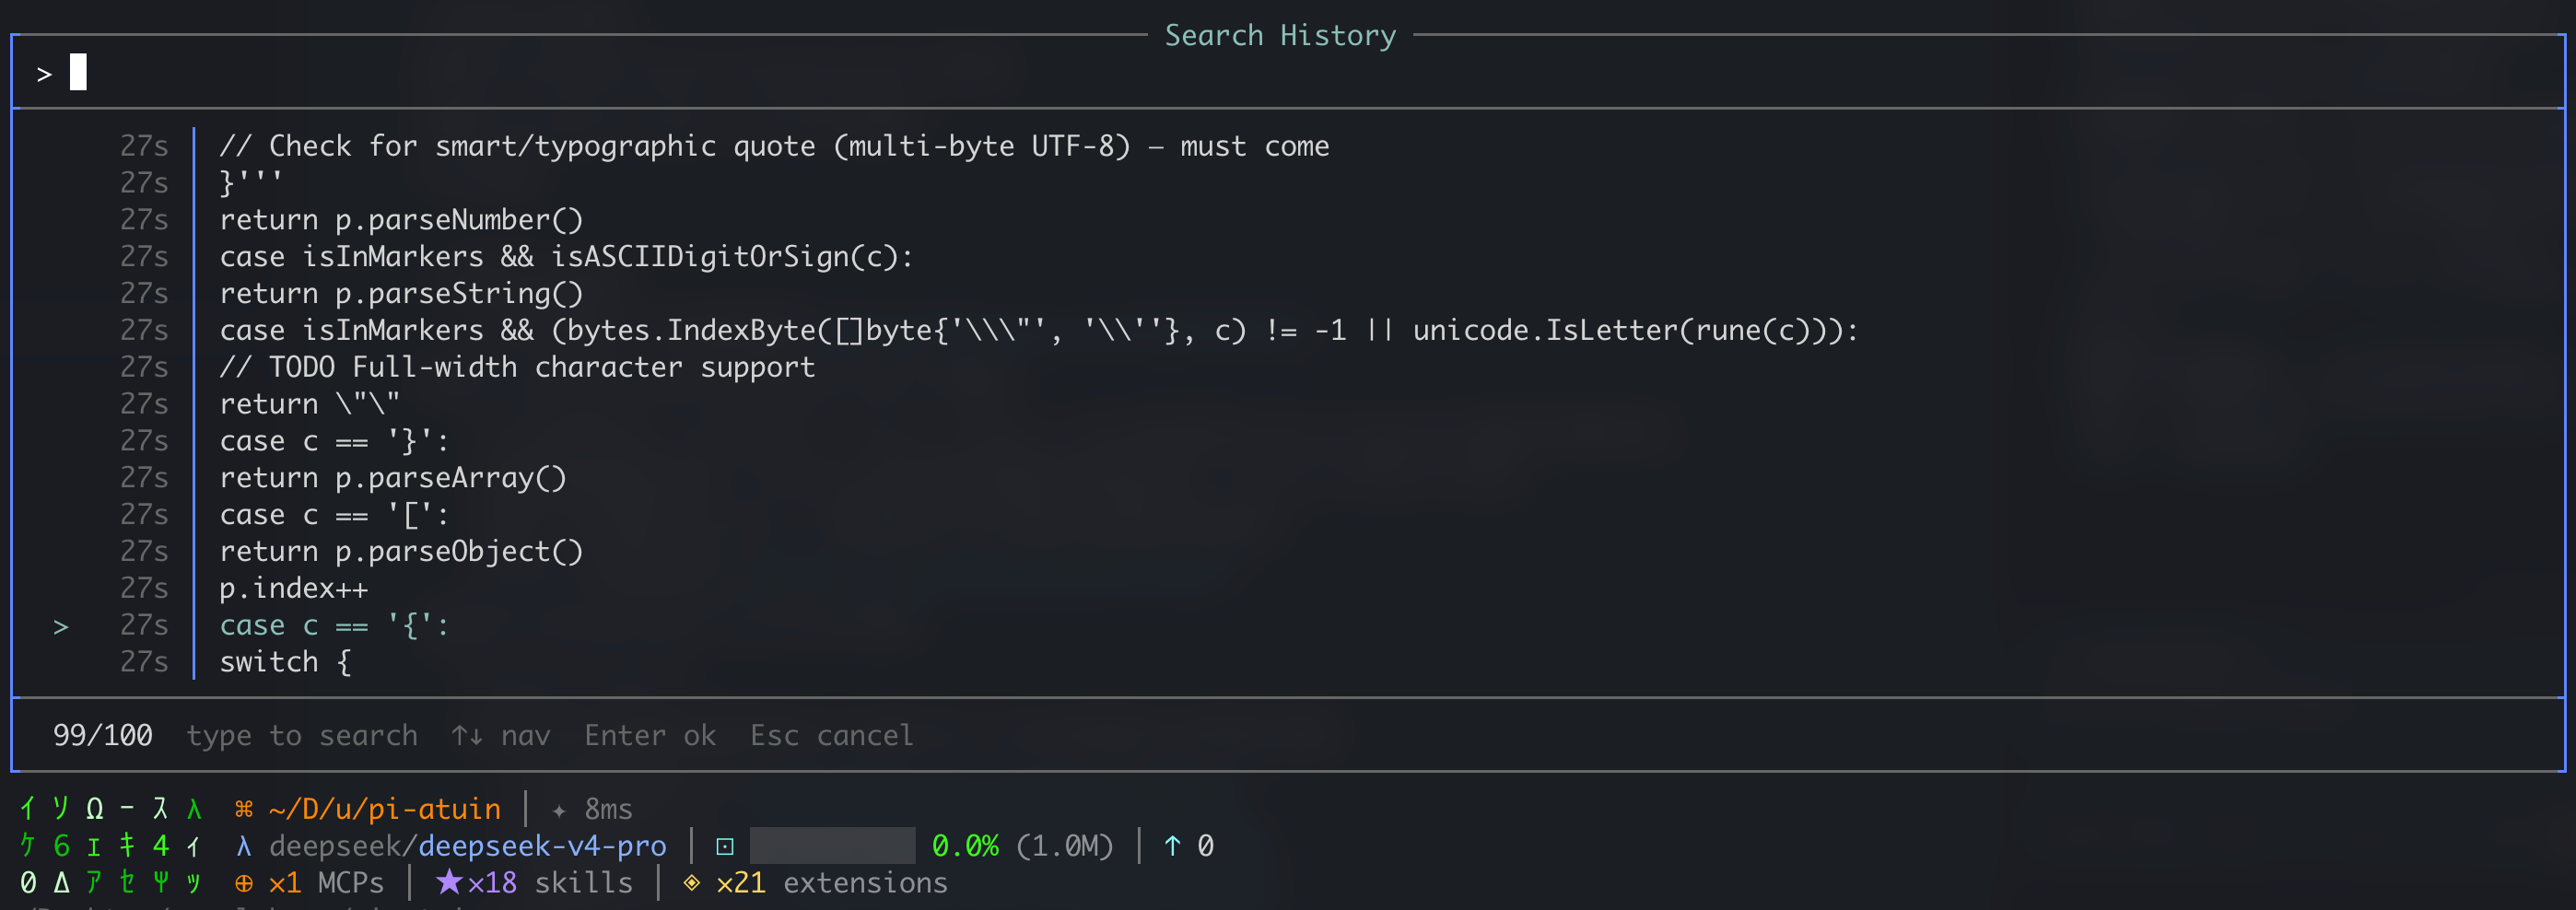Click the 'Esc cancel' hint
The width and height of the screenshot is (2576, 910).
[x=832, y=736]
